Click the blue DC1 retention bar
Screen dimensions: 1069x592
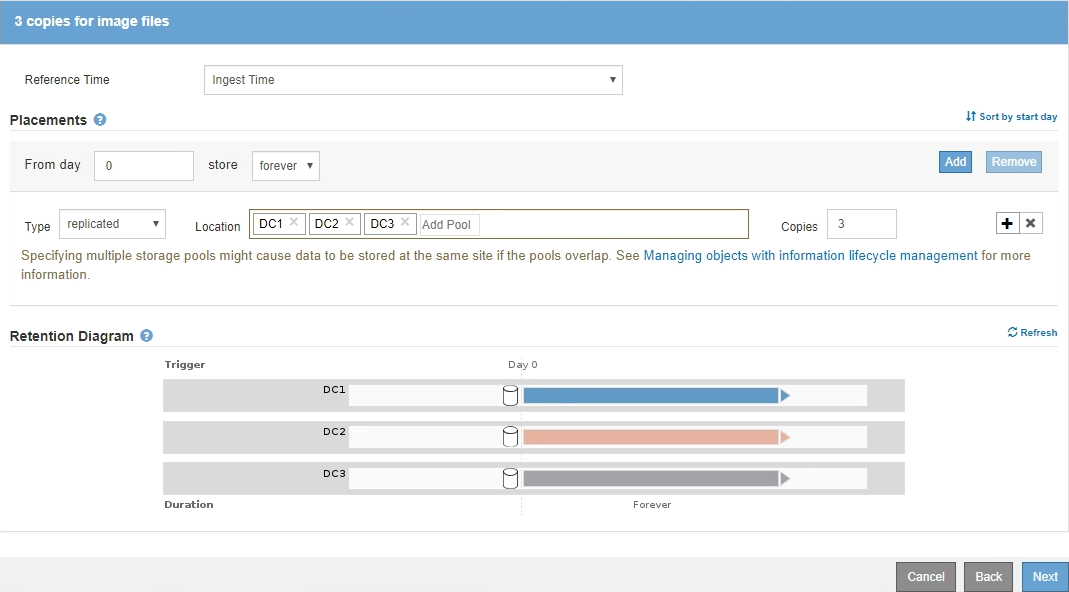[650, 396]
